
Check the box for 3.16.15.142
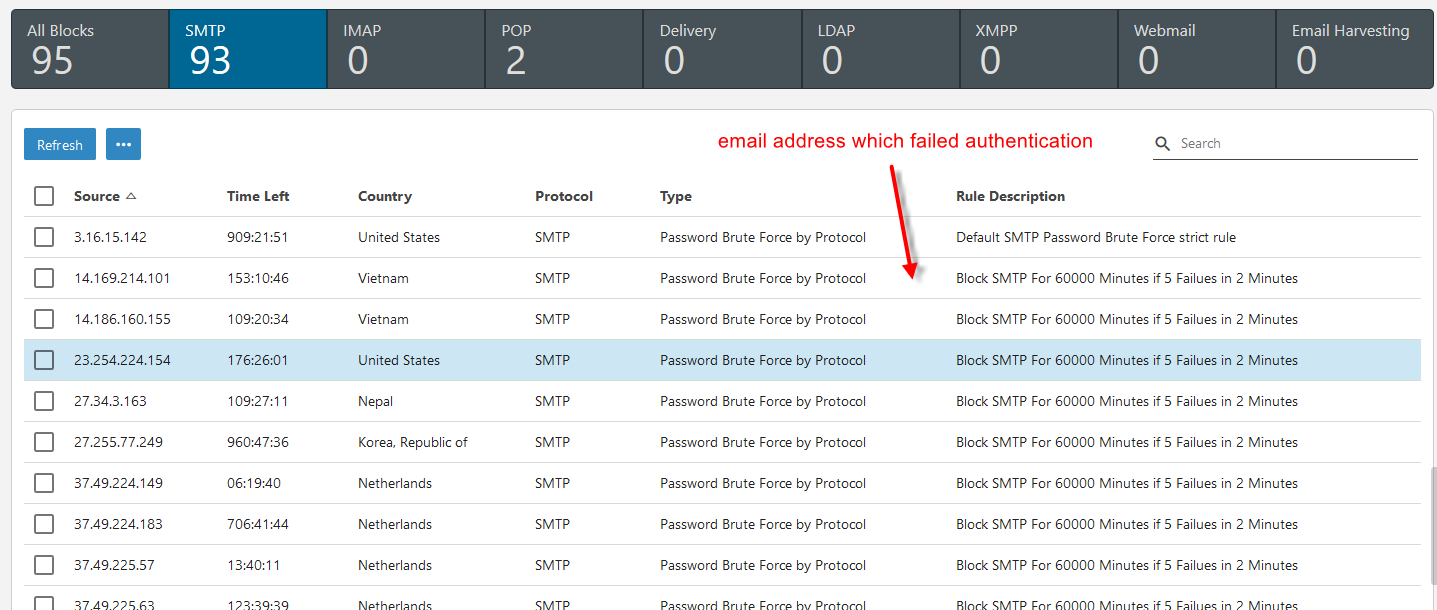[x=44, y=237]
